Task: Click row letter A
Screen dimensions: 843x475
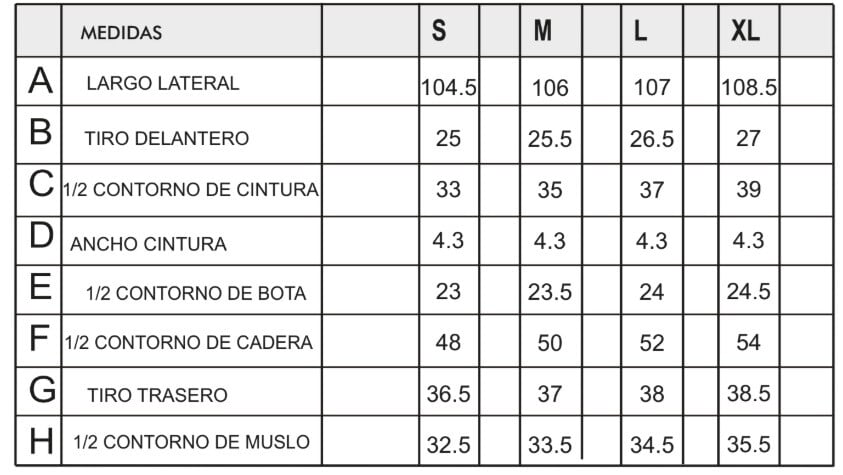Action: (40, 81)
